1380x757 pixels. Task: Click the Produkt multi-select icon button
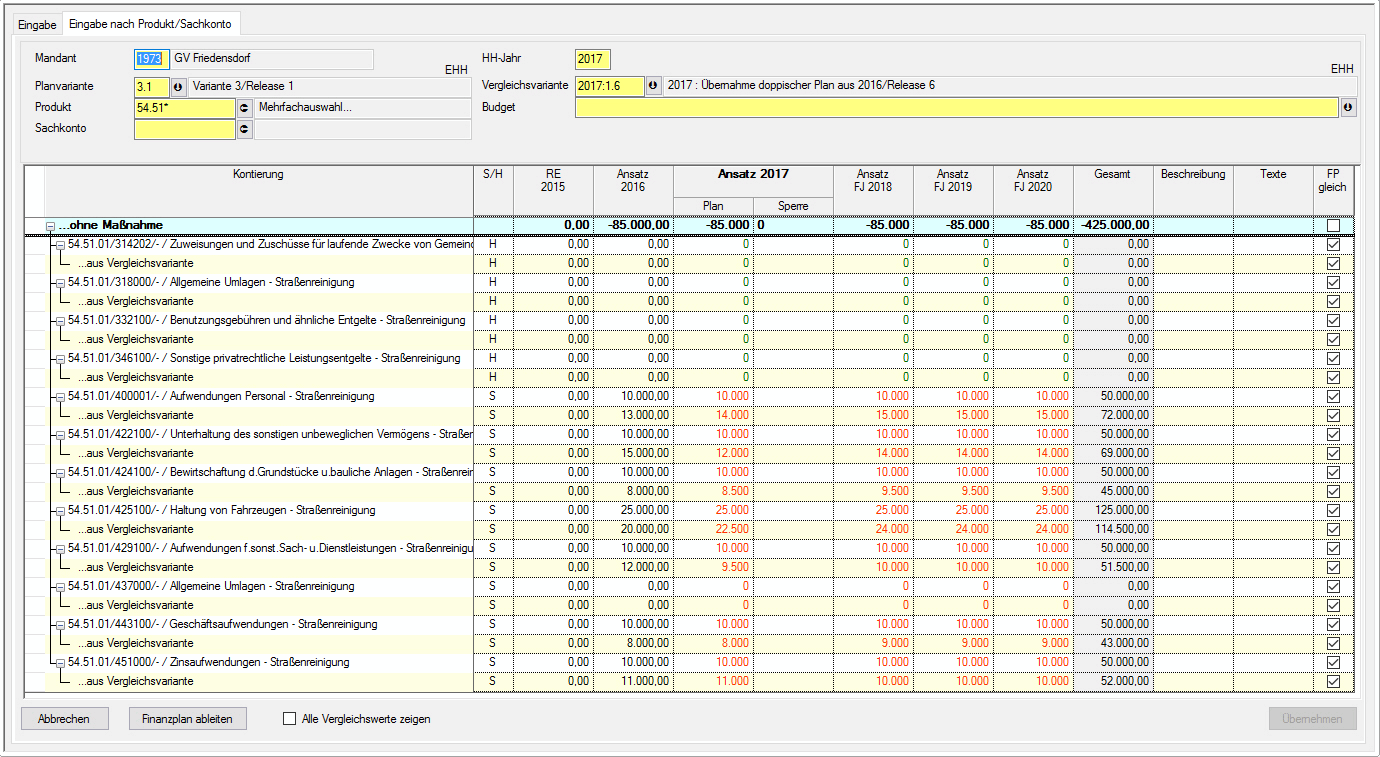[x=244, y=108]
